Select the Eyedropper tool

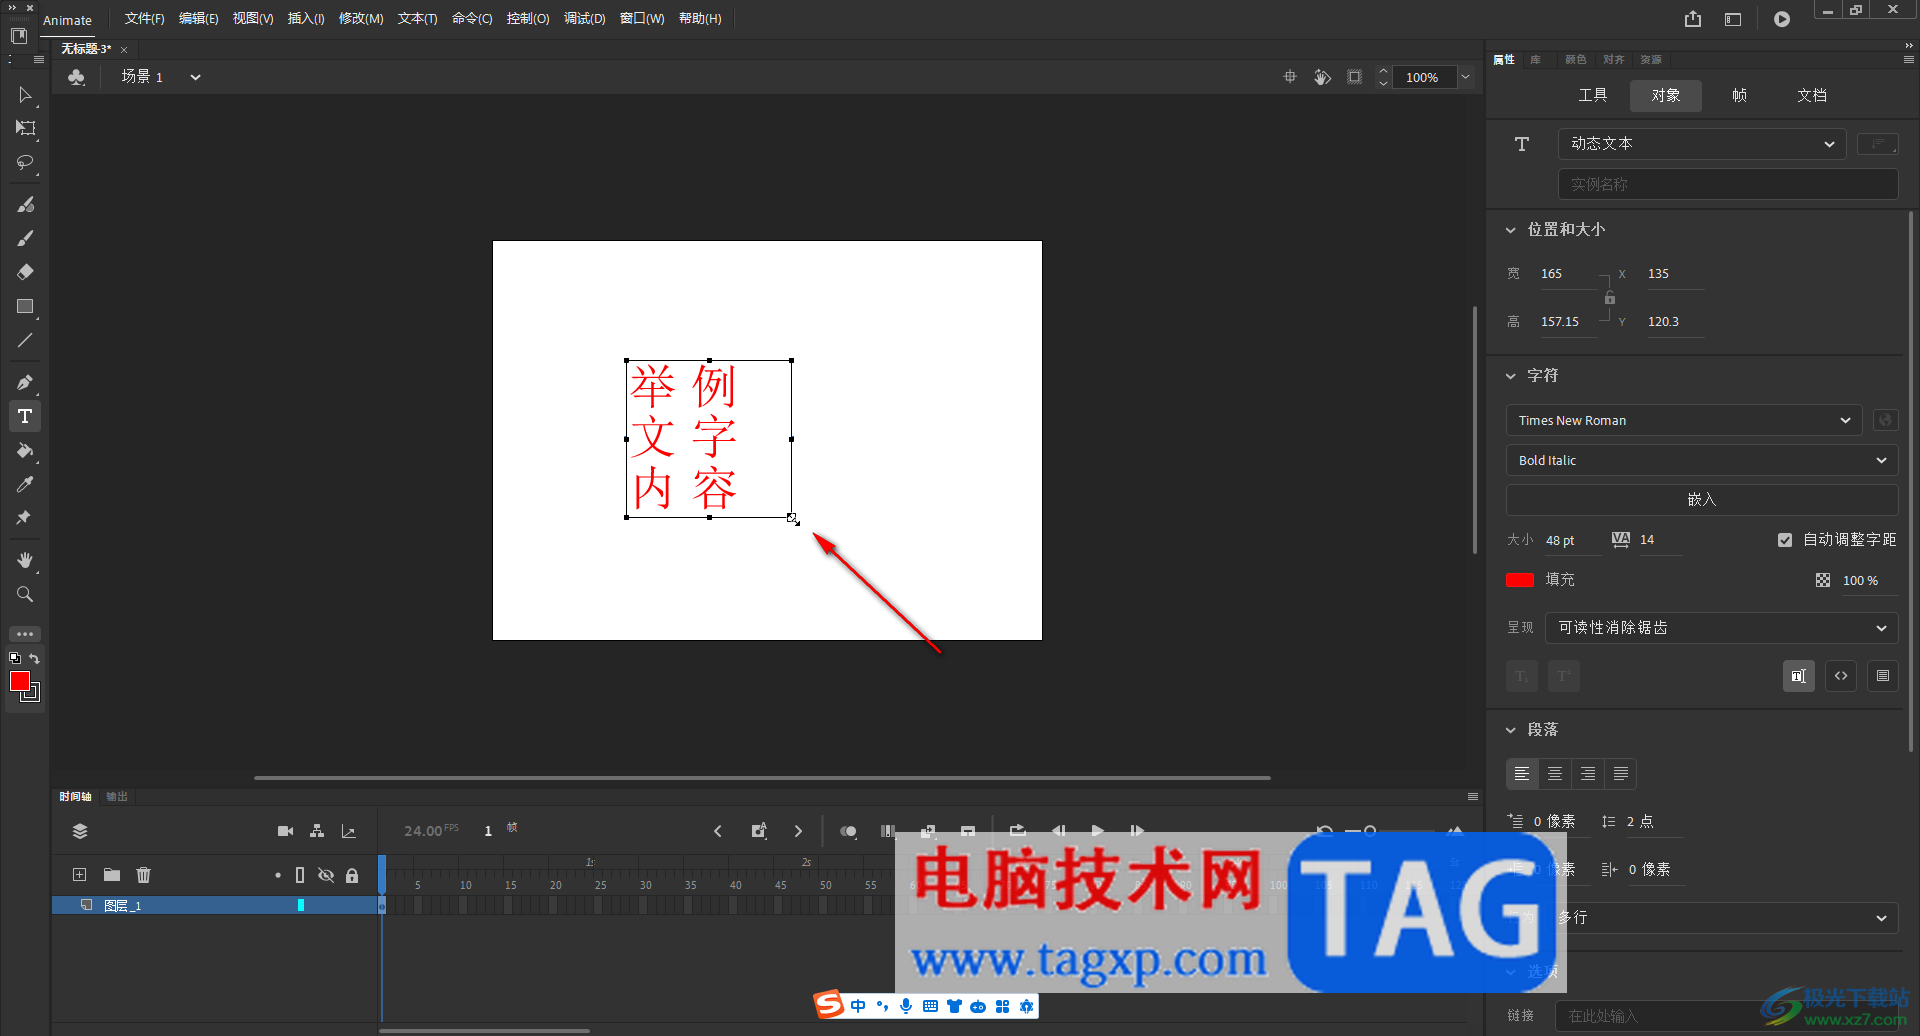tap(25, 484)
